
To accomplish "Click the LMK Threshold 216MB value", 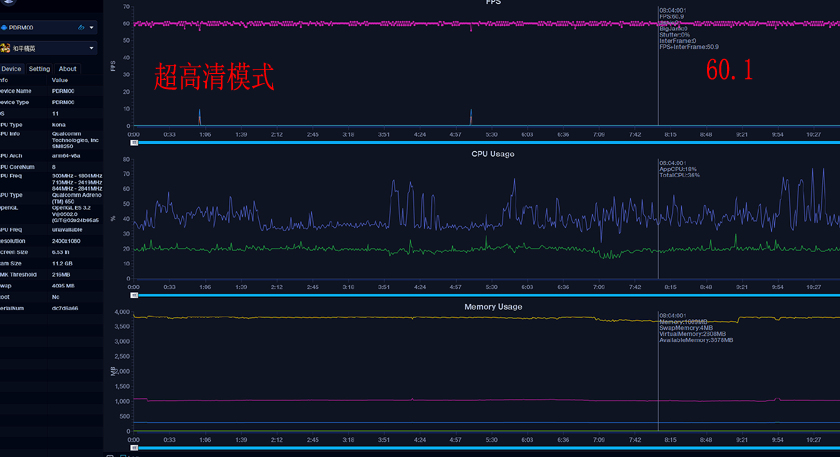I will [61, 274].
